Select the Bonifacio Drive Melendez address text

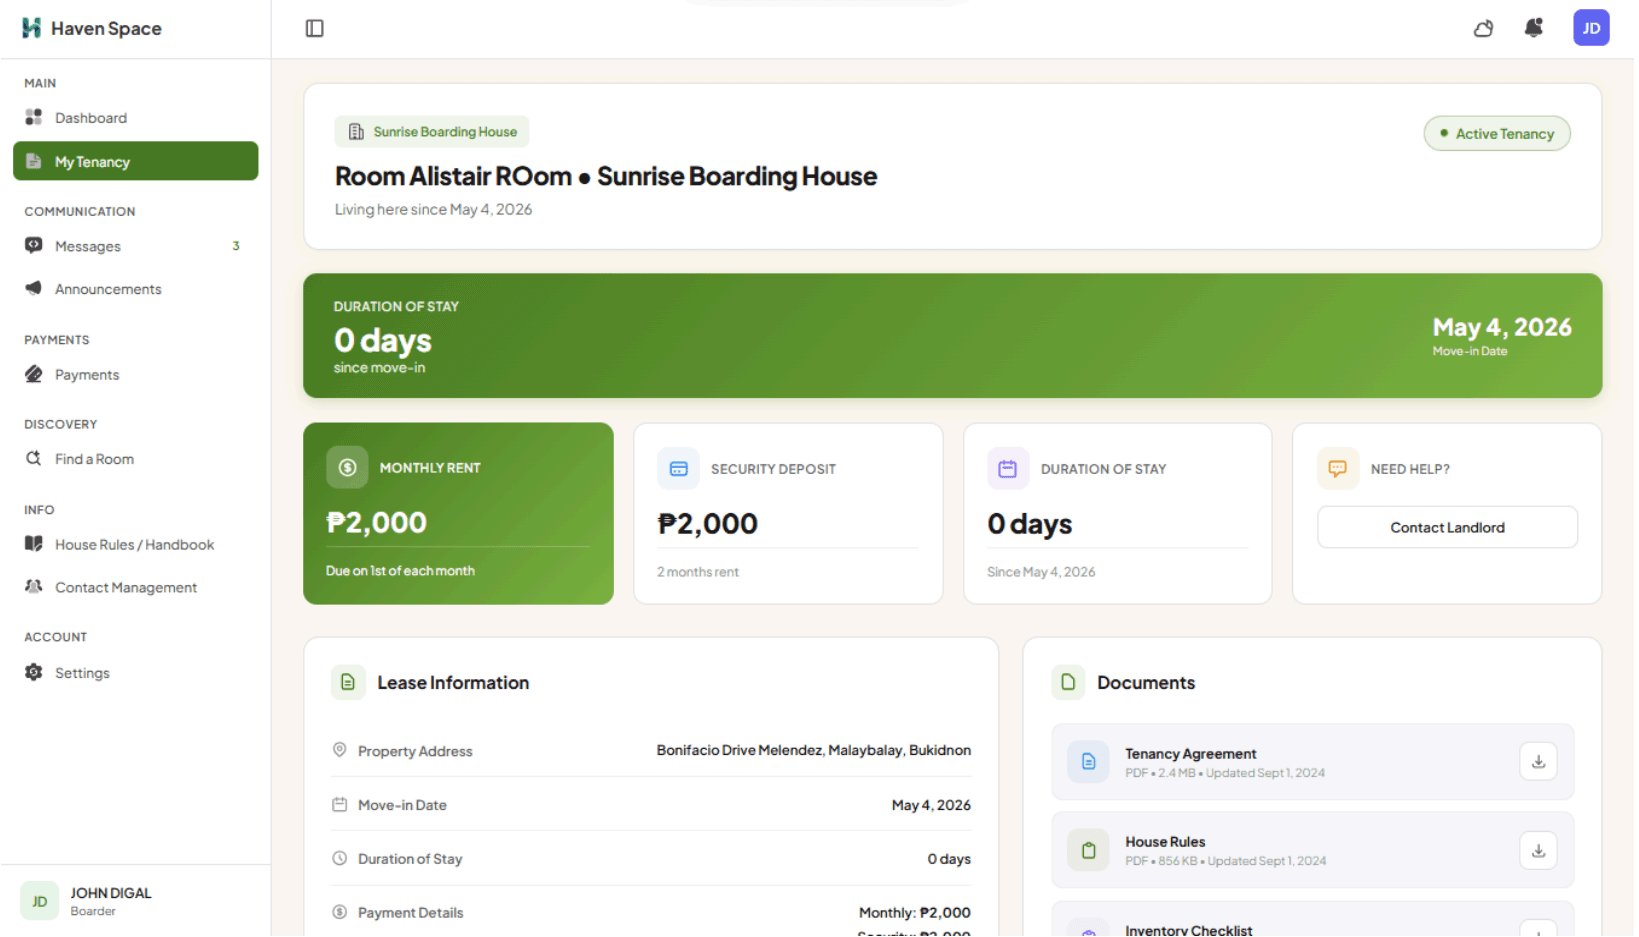coord(814,750)
